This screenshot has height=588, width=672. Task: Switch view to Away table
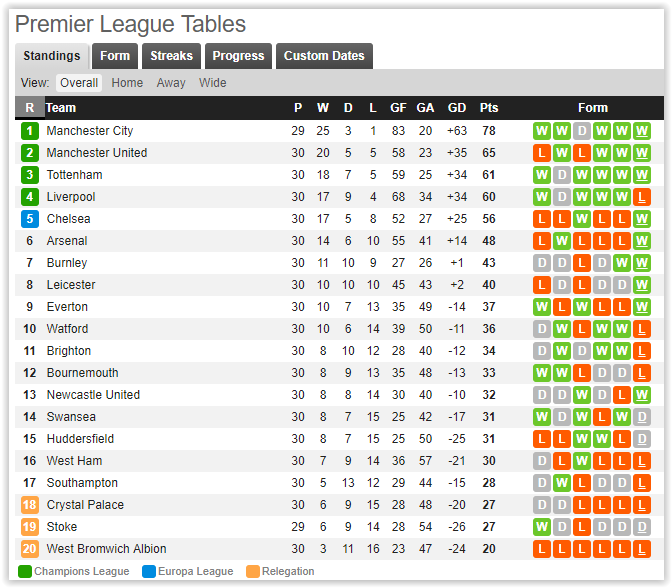tap(171, 83)
